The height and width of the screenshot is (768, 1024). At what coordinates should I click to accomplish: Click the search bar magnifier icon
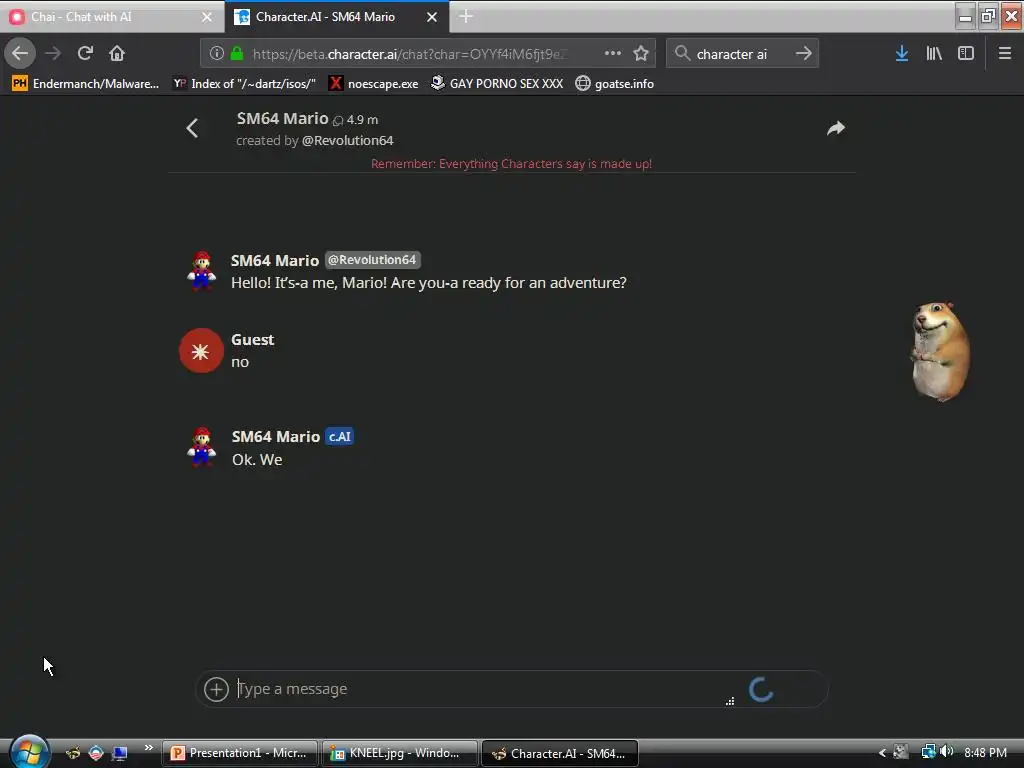click(x=682, y=53)
